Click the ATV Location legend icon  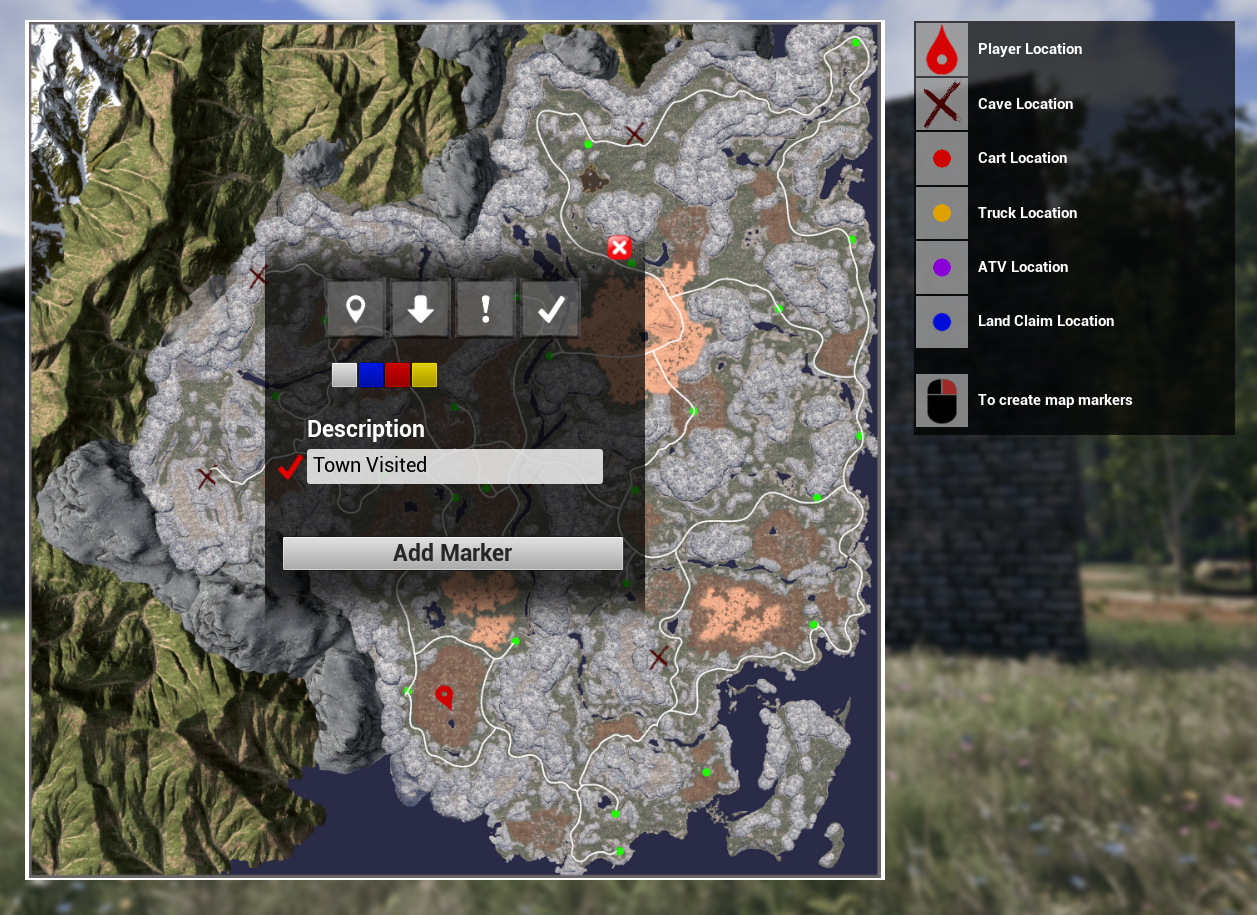click(941, 267)
